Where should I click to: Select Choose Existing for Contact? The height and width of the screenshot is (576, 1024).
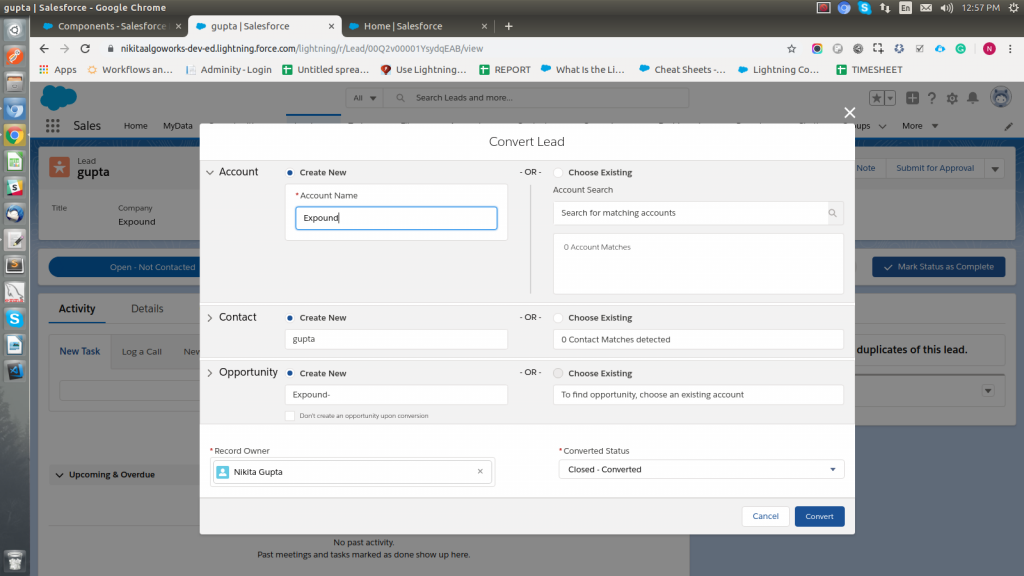pyautogui.click(x=558, y=318)
